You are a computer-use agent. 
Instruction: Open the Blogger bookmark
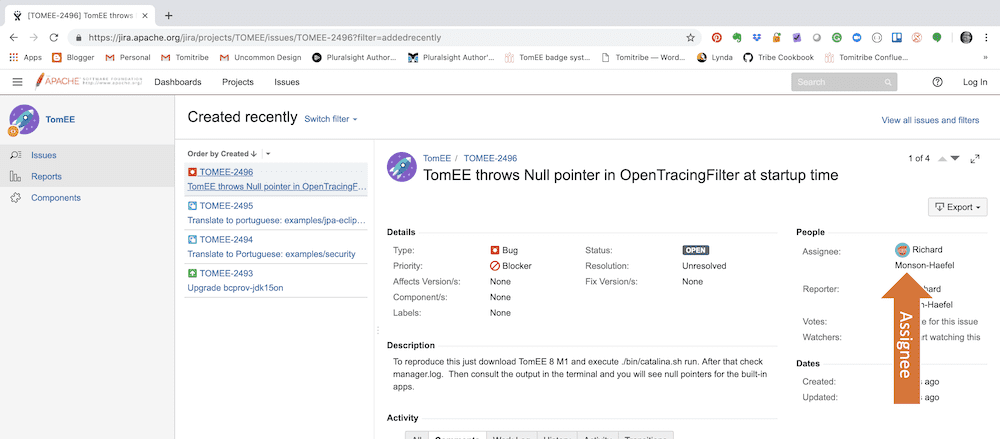(73, 57)
